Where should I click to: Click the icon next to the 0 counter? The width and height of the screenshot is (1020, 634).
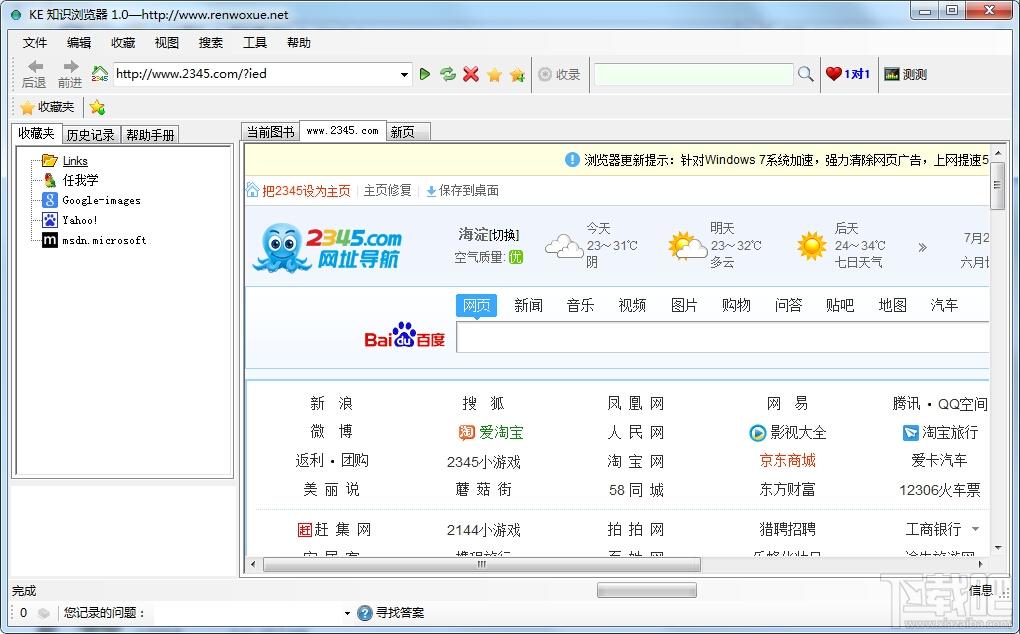tap(44, 613)
